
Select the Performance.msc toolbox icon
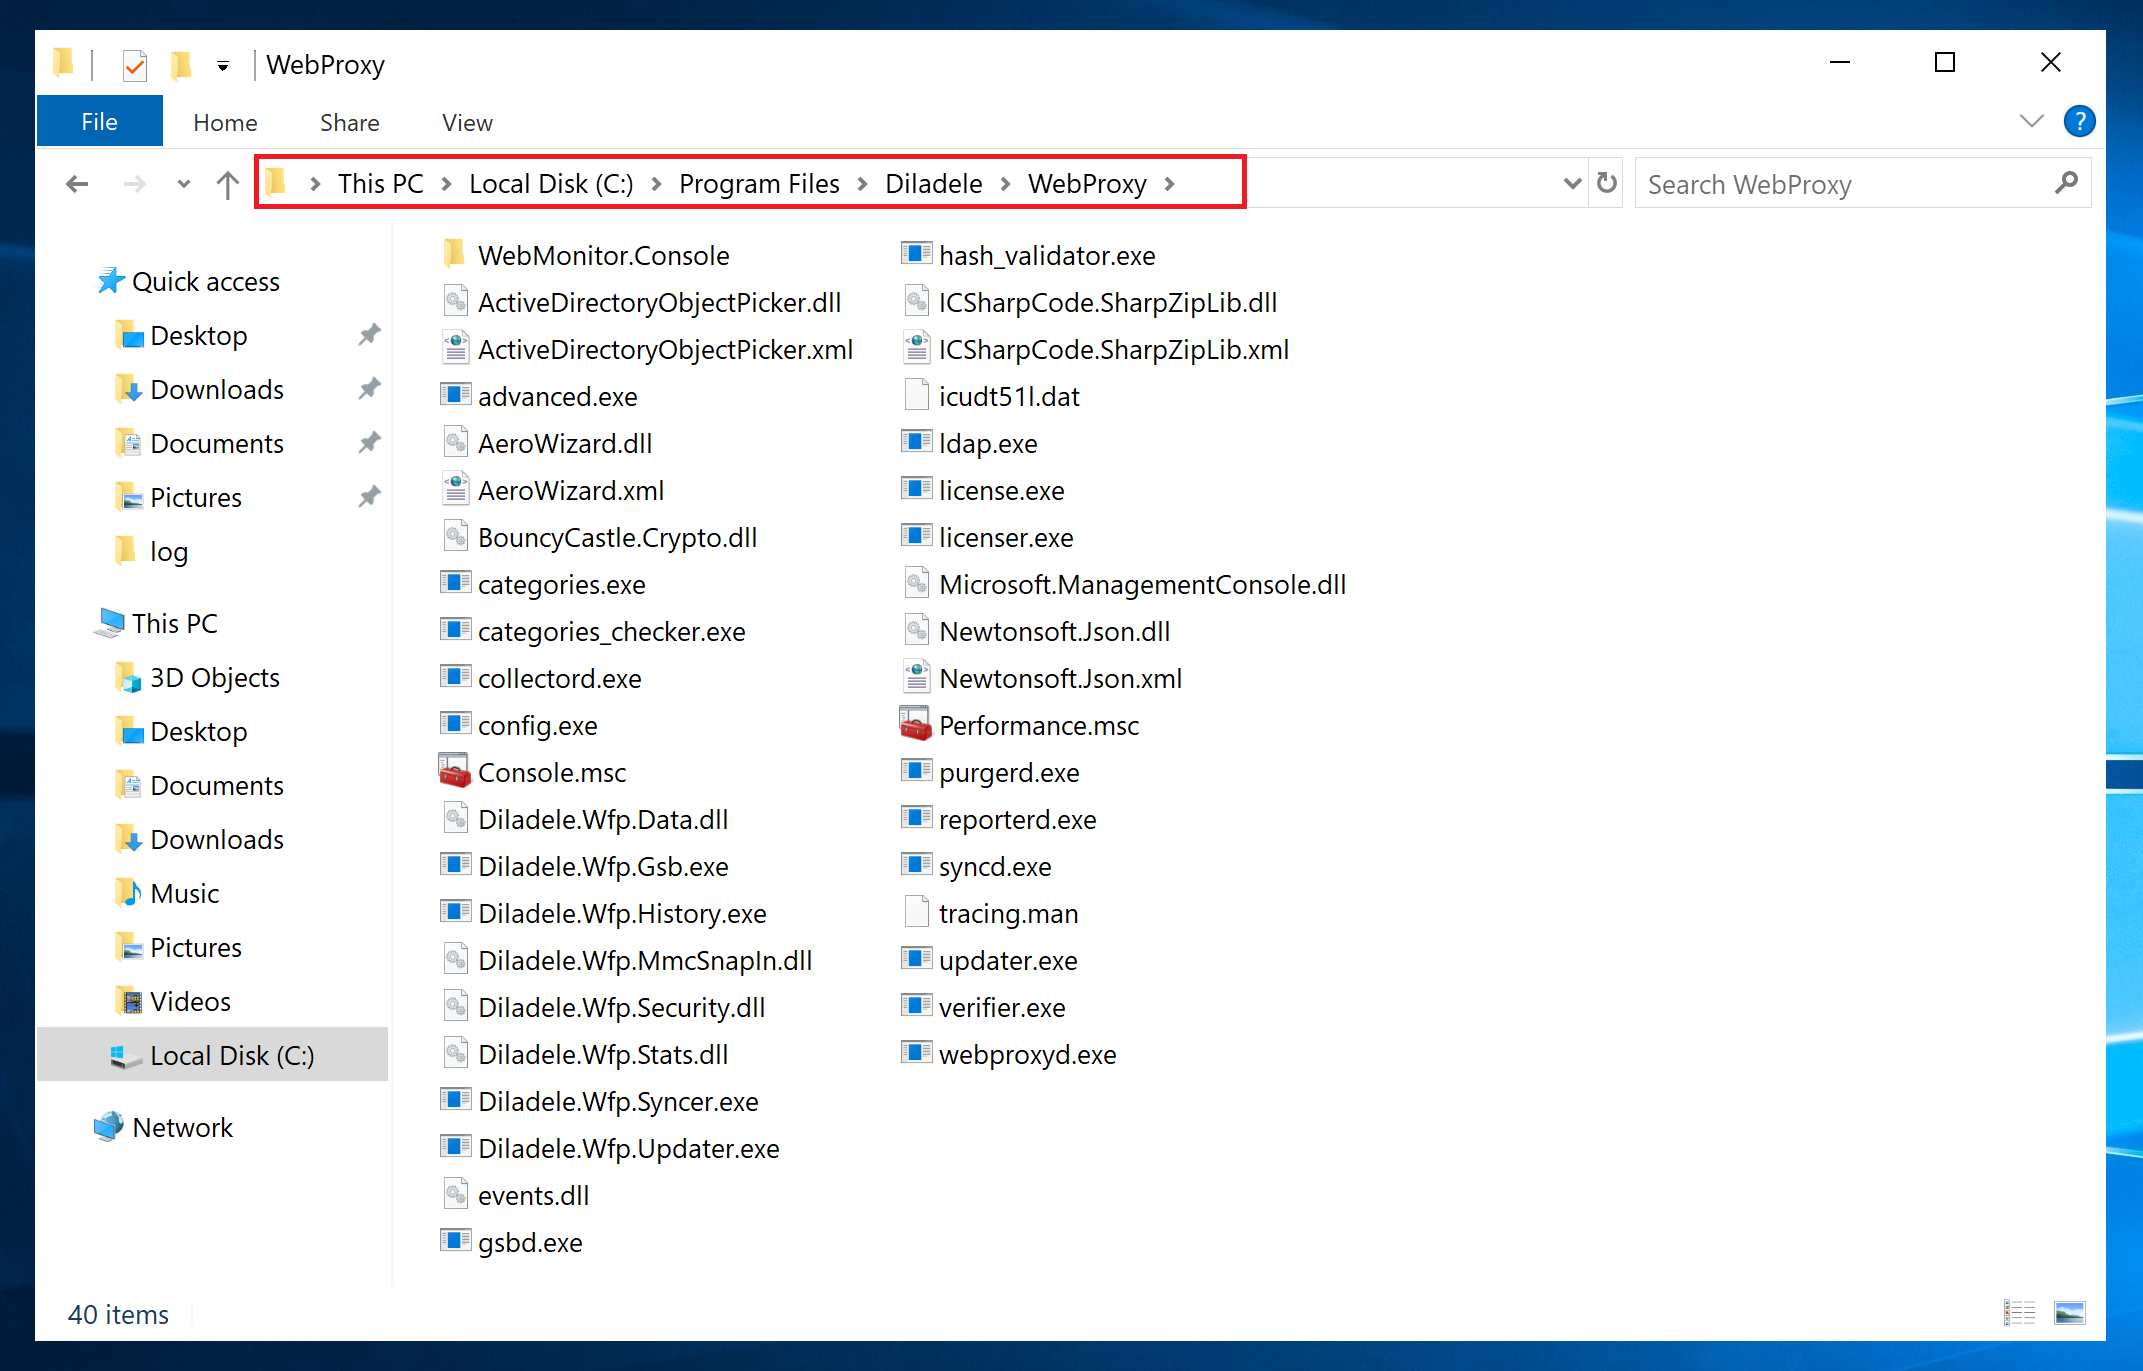916,724
